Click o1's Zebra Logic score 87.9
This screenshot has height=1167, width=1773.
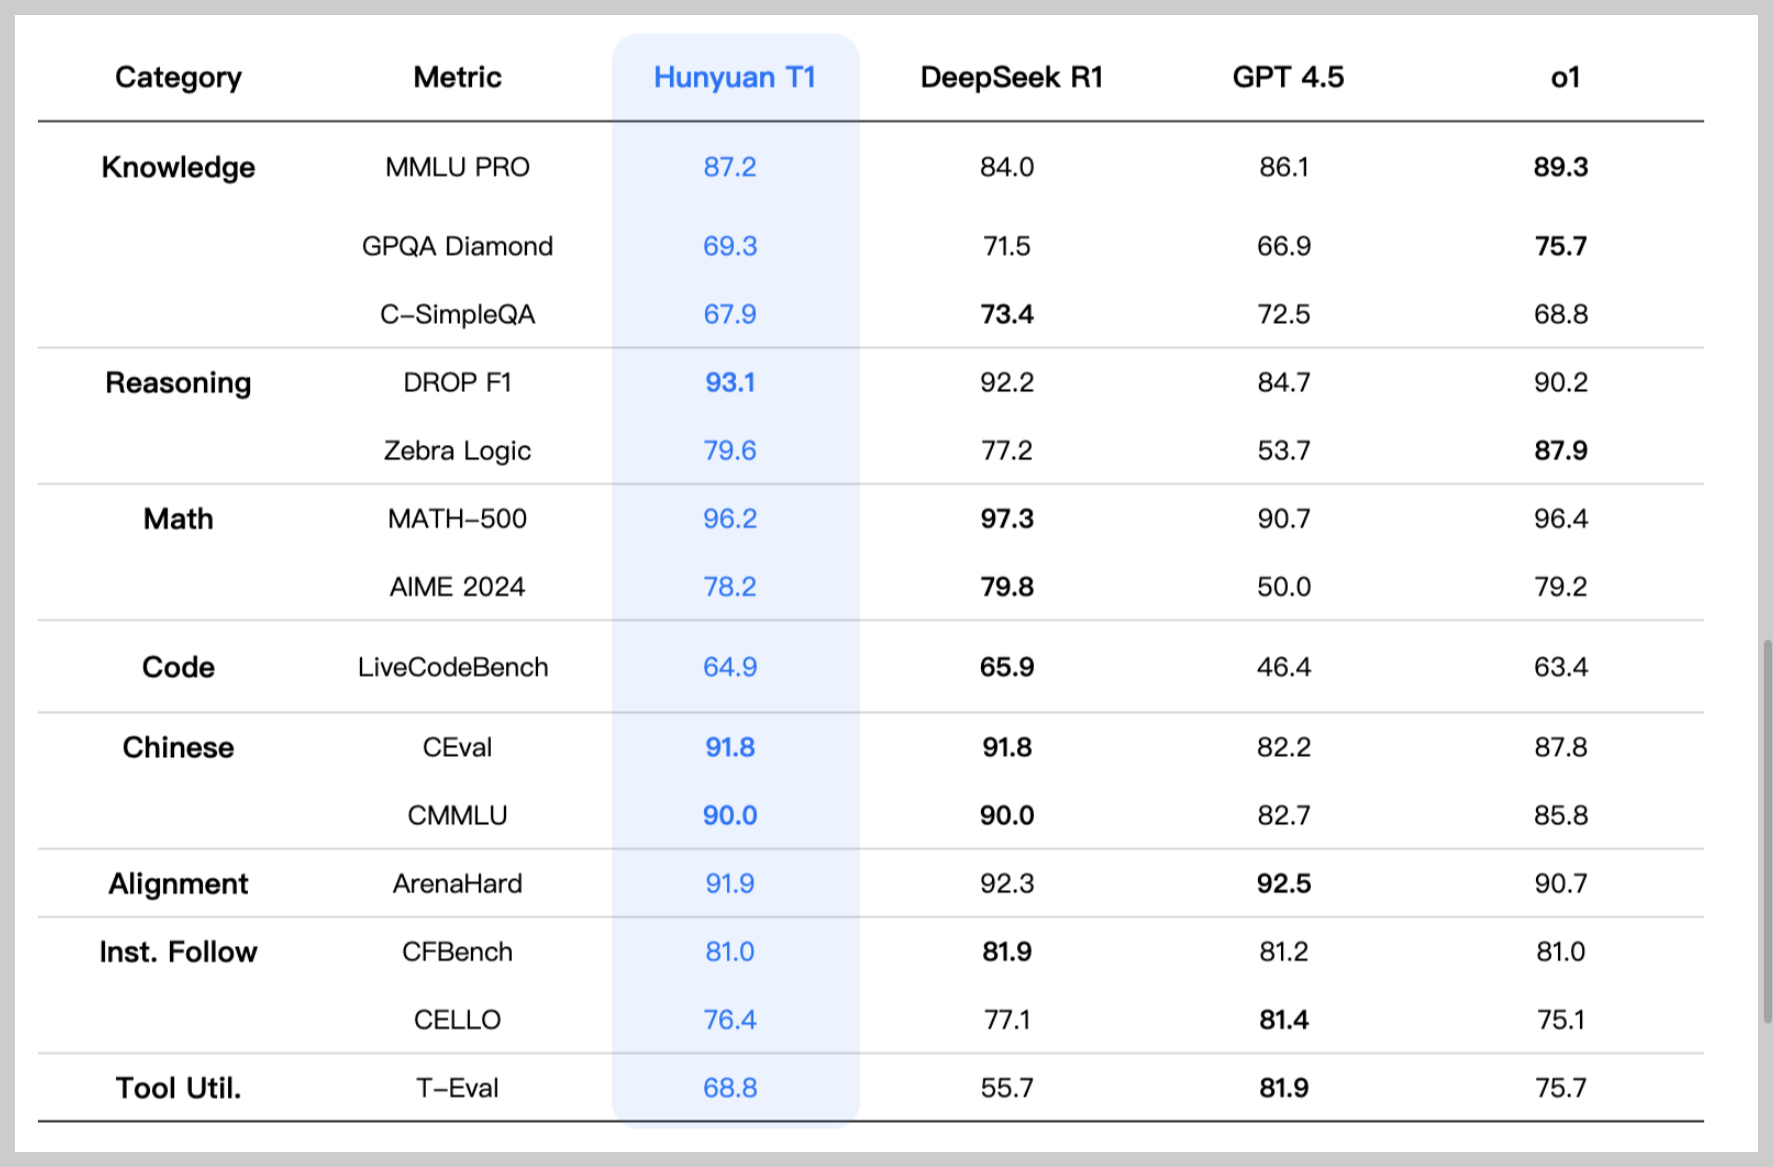(x=1561, y=451)
